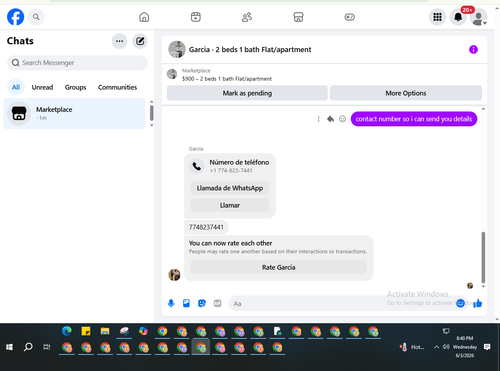
Task: Send a thumbs-up like
Action: click(x=478, y=303)
